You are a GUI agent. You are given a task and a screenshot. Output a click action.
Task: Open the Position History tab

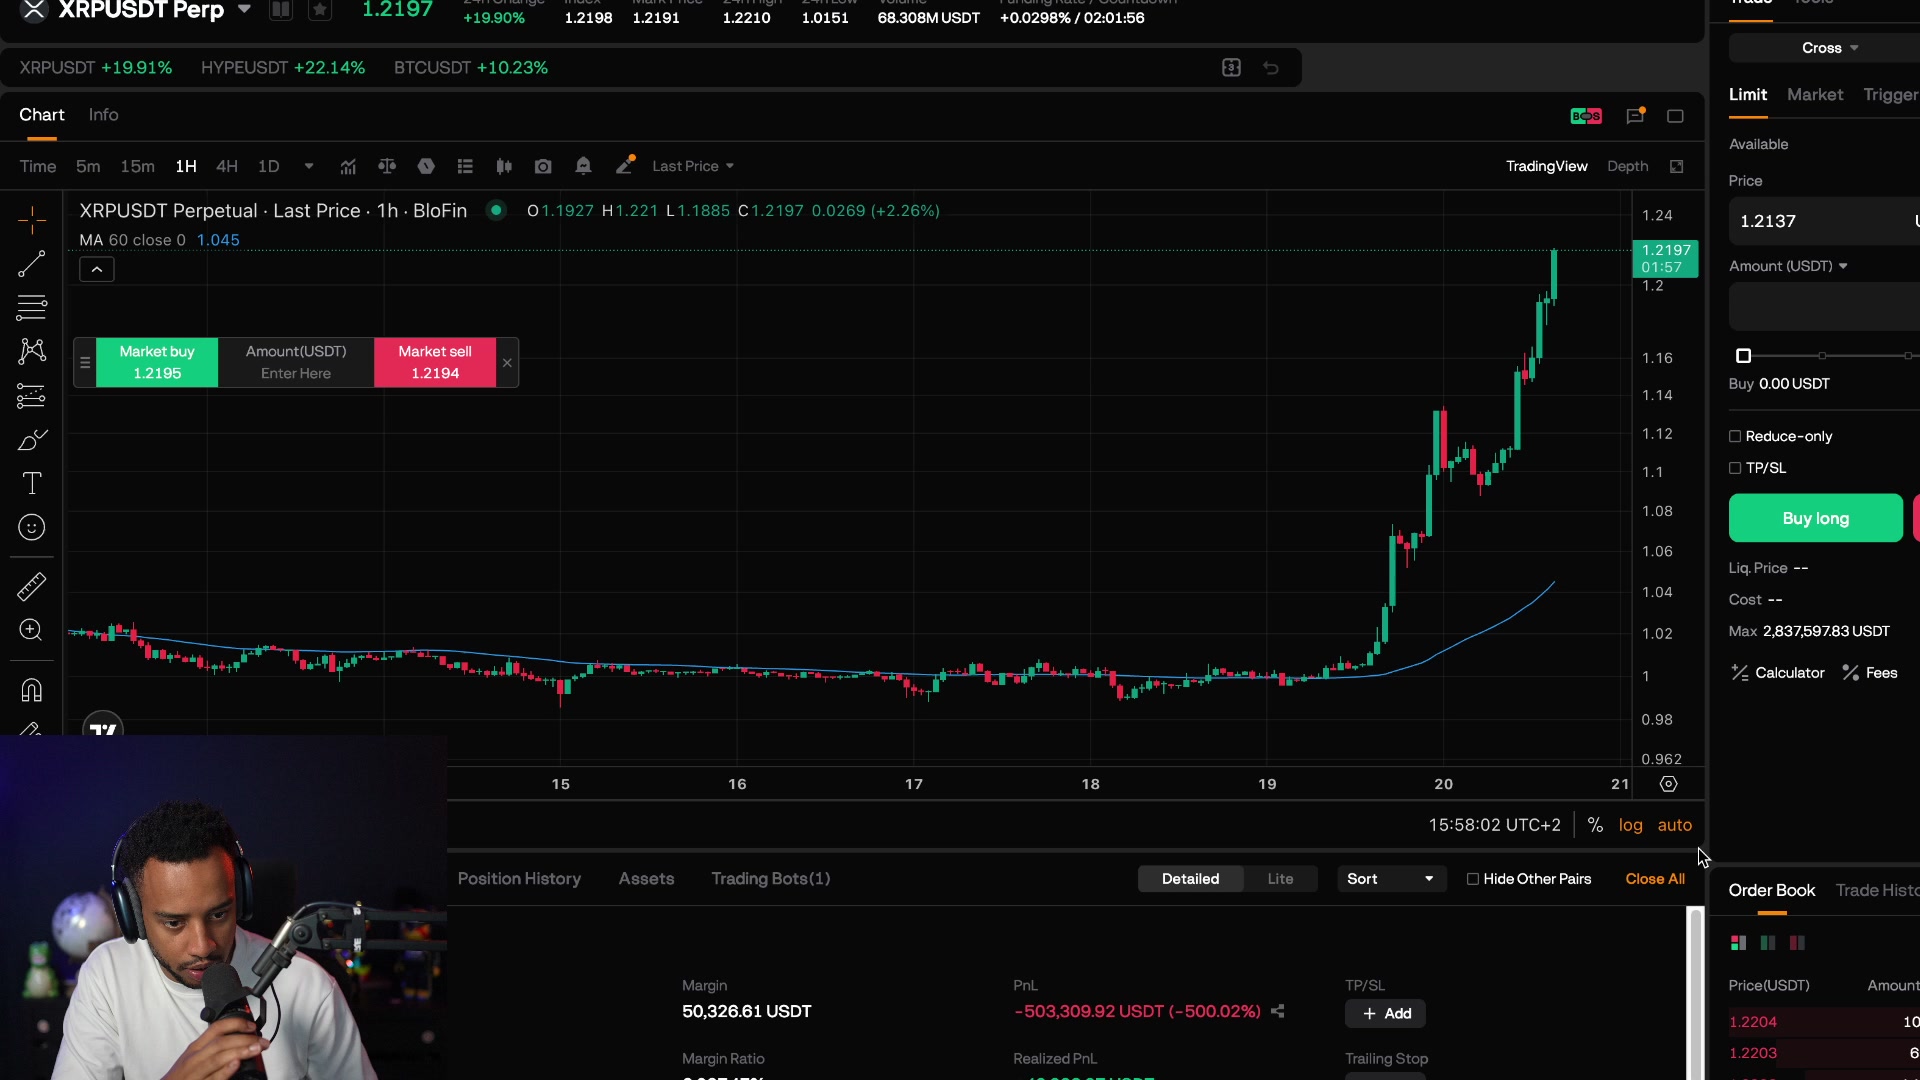pos(519,879)
